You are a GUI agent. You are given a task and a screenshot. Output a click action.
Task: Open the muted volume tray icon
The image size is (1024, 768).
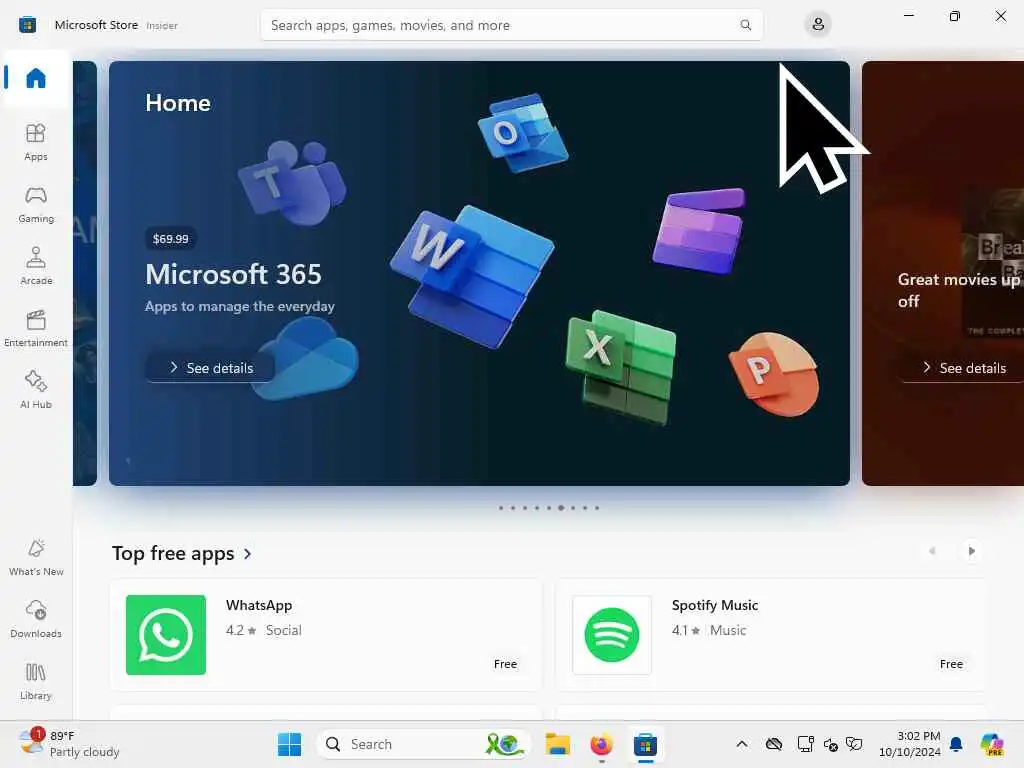[830, 744]
